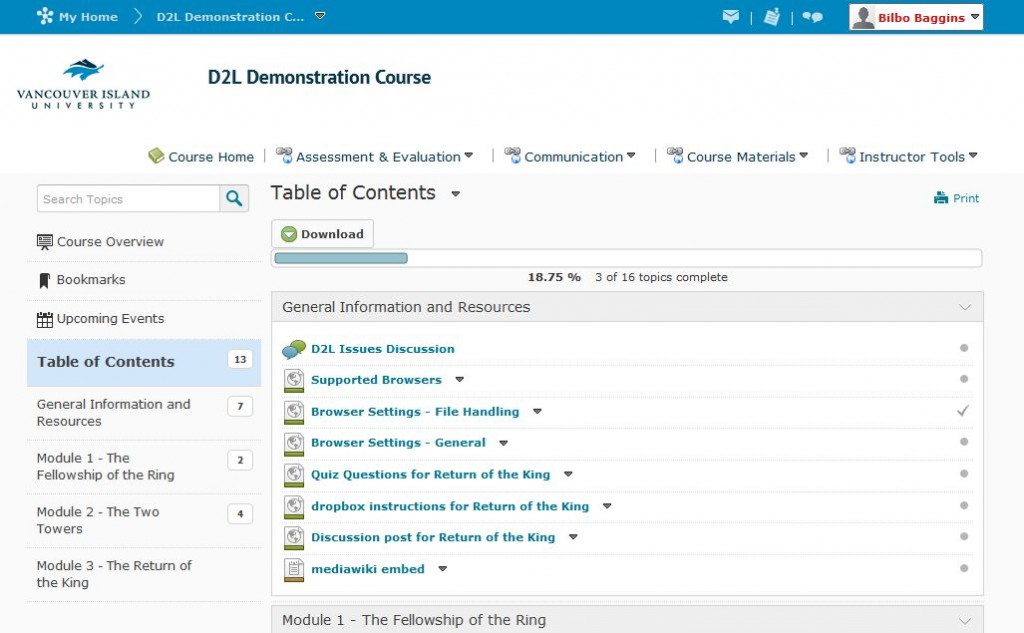This screenshot has width=1024, height=633.
Task: Open the Table of Contents heading dropdown
Action: 456,194
